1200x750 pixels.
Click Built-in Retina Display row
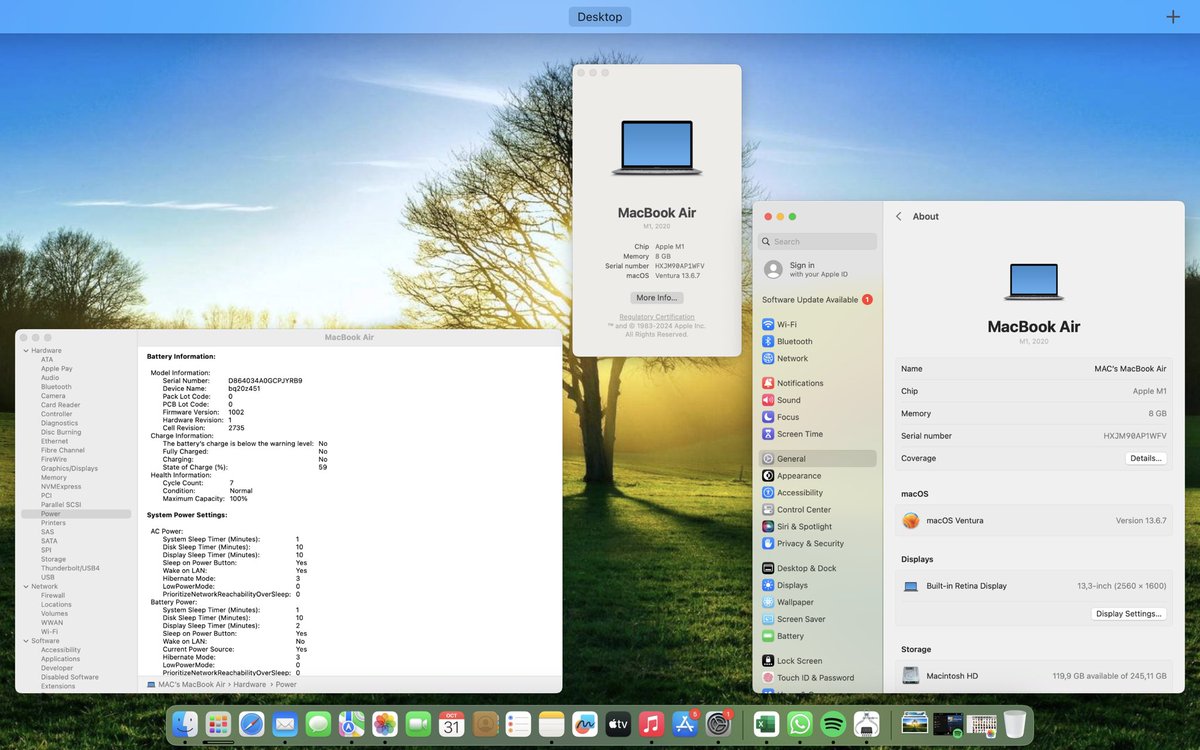tap(1034, 586)
